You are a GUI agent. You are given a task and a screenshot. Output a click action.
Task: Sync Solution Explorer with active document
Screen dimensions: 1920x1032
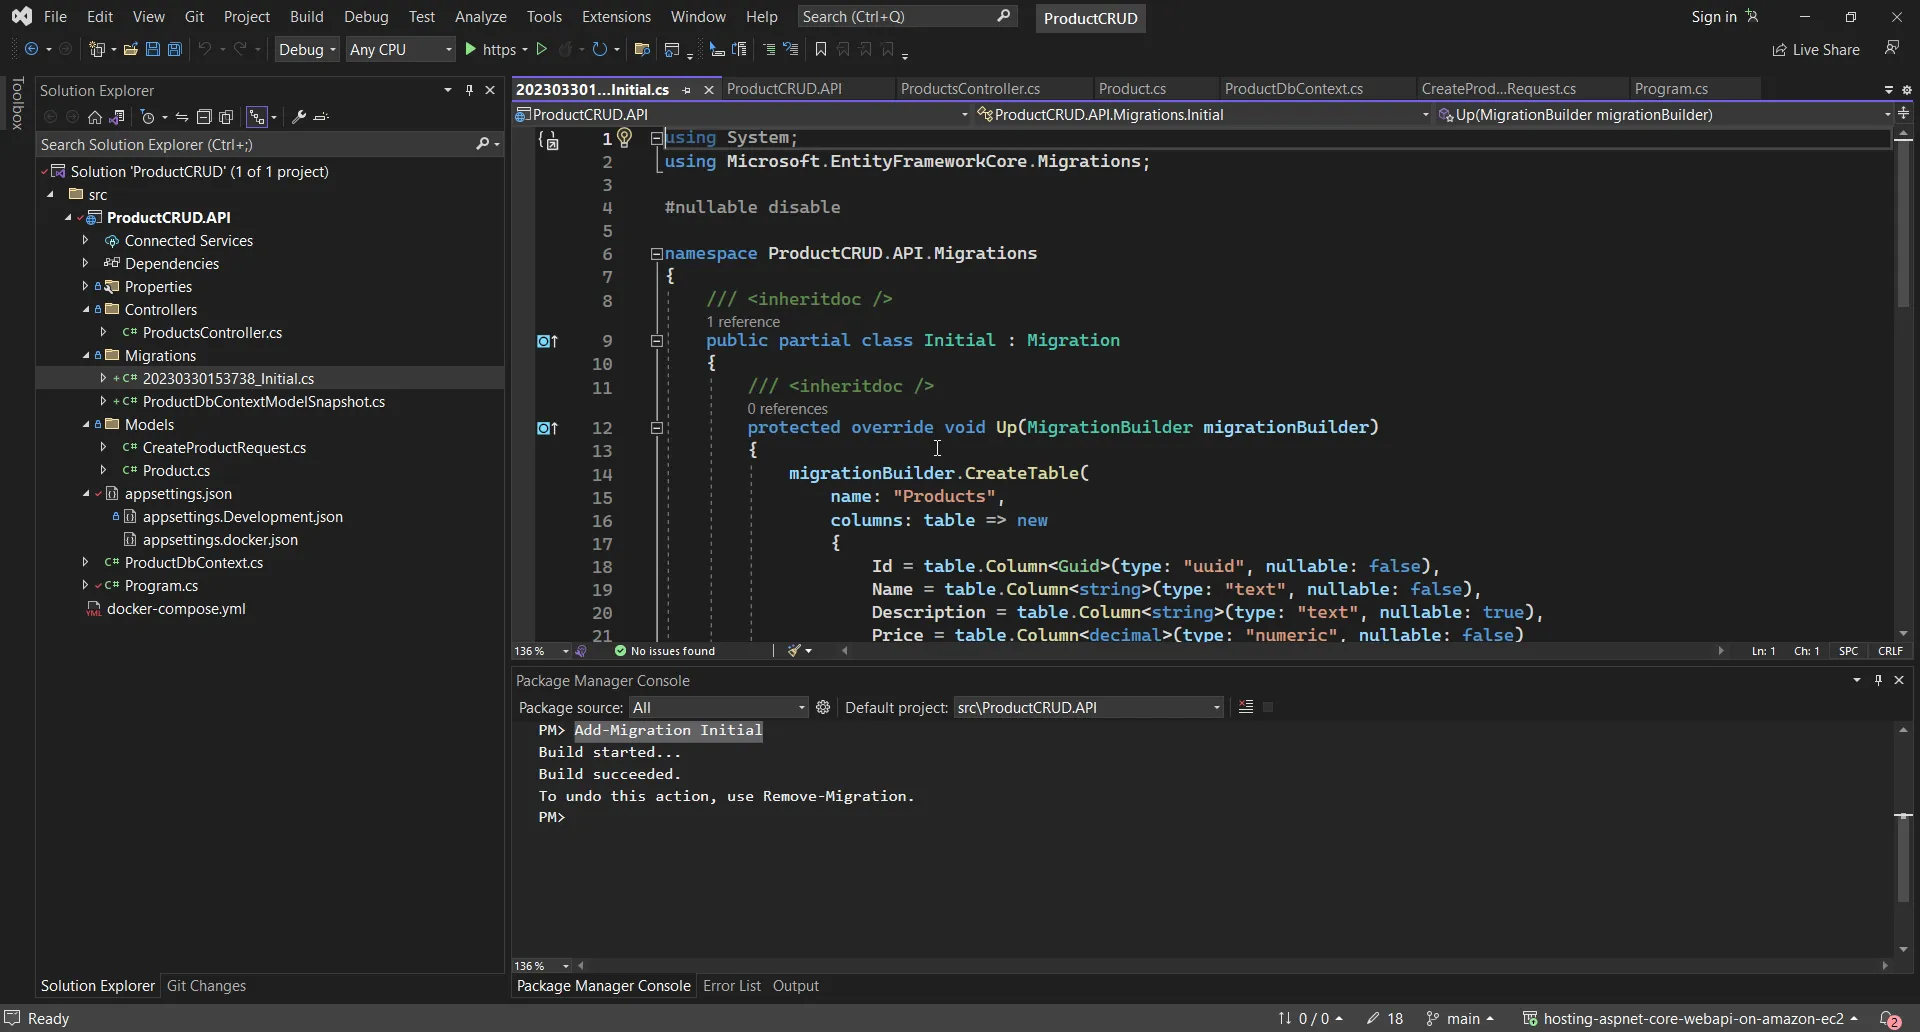(117, 117)
